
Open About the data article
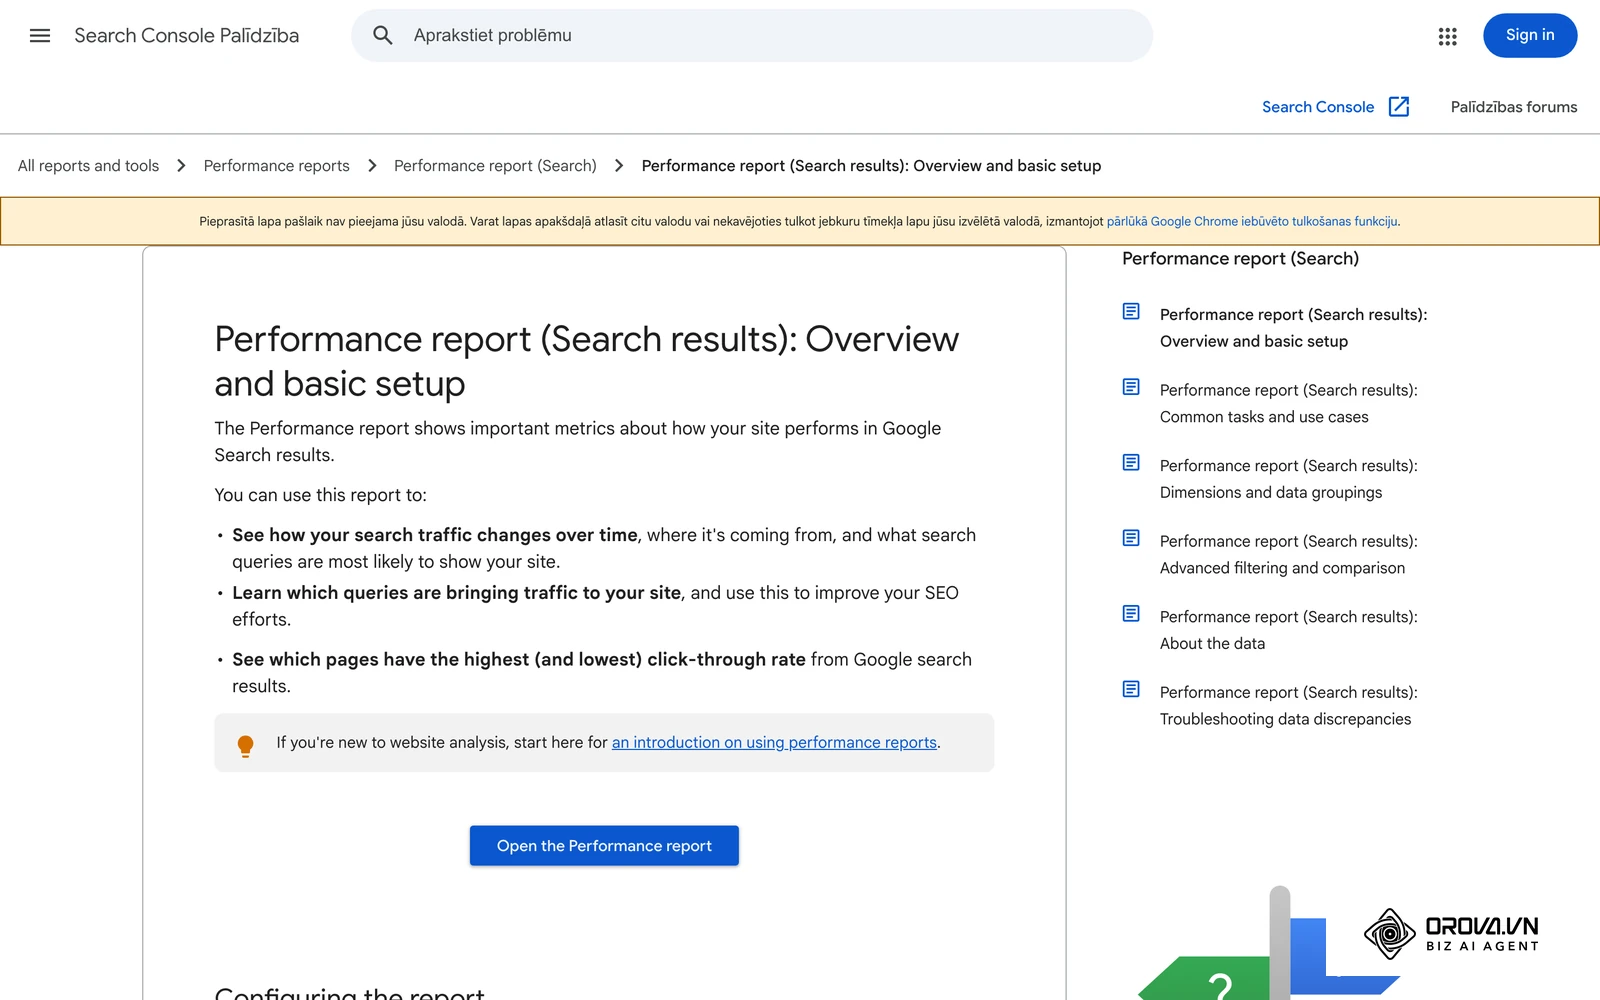pos(1289,630)
